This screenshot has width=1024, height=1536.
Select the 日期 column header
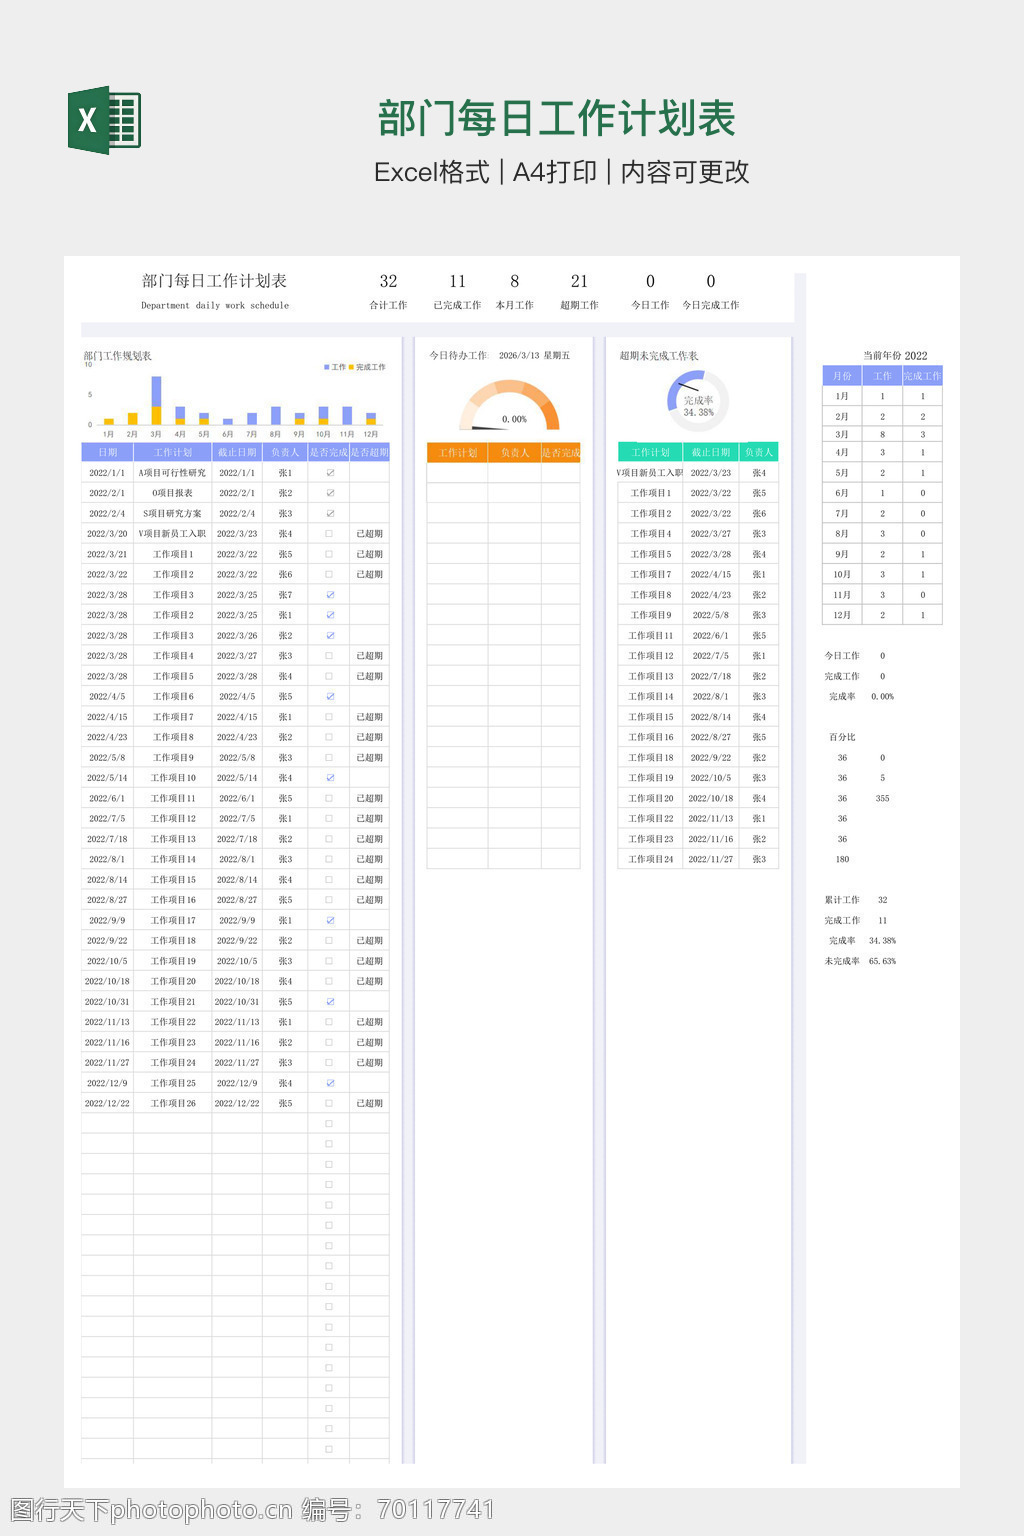[107, 453]
